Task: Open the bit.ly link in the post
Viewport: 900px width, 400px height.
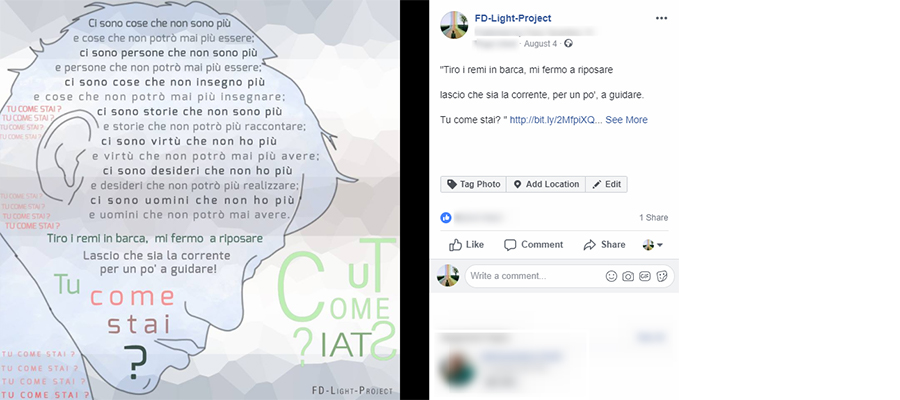Action: click(x=554, y=120)
